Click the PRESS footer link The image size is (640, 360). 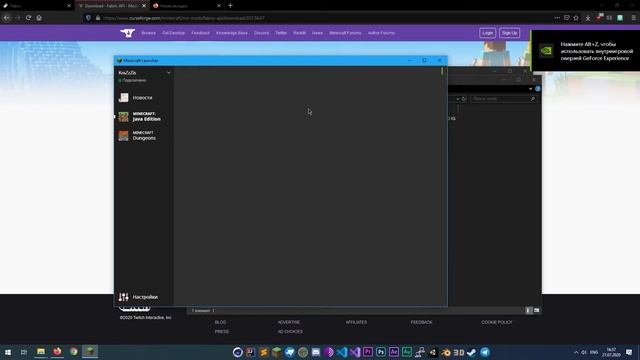coord(222,332)
